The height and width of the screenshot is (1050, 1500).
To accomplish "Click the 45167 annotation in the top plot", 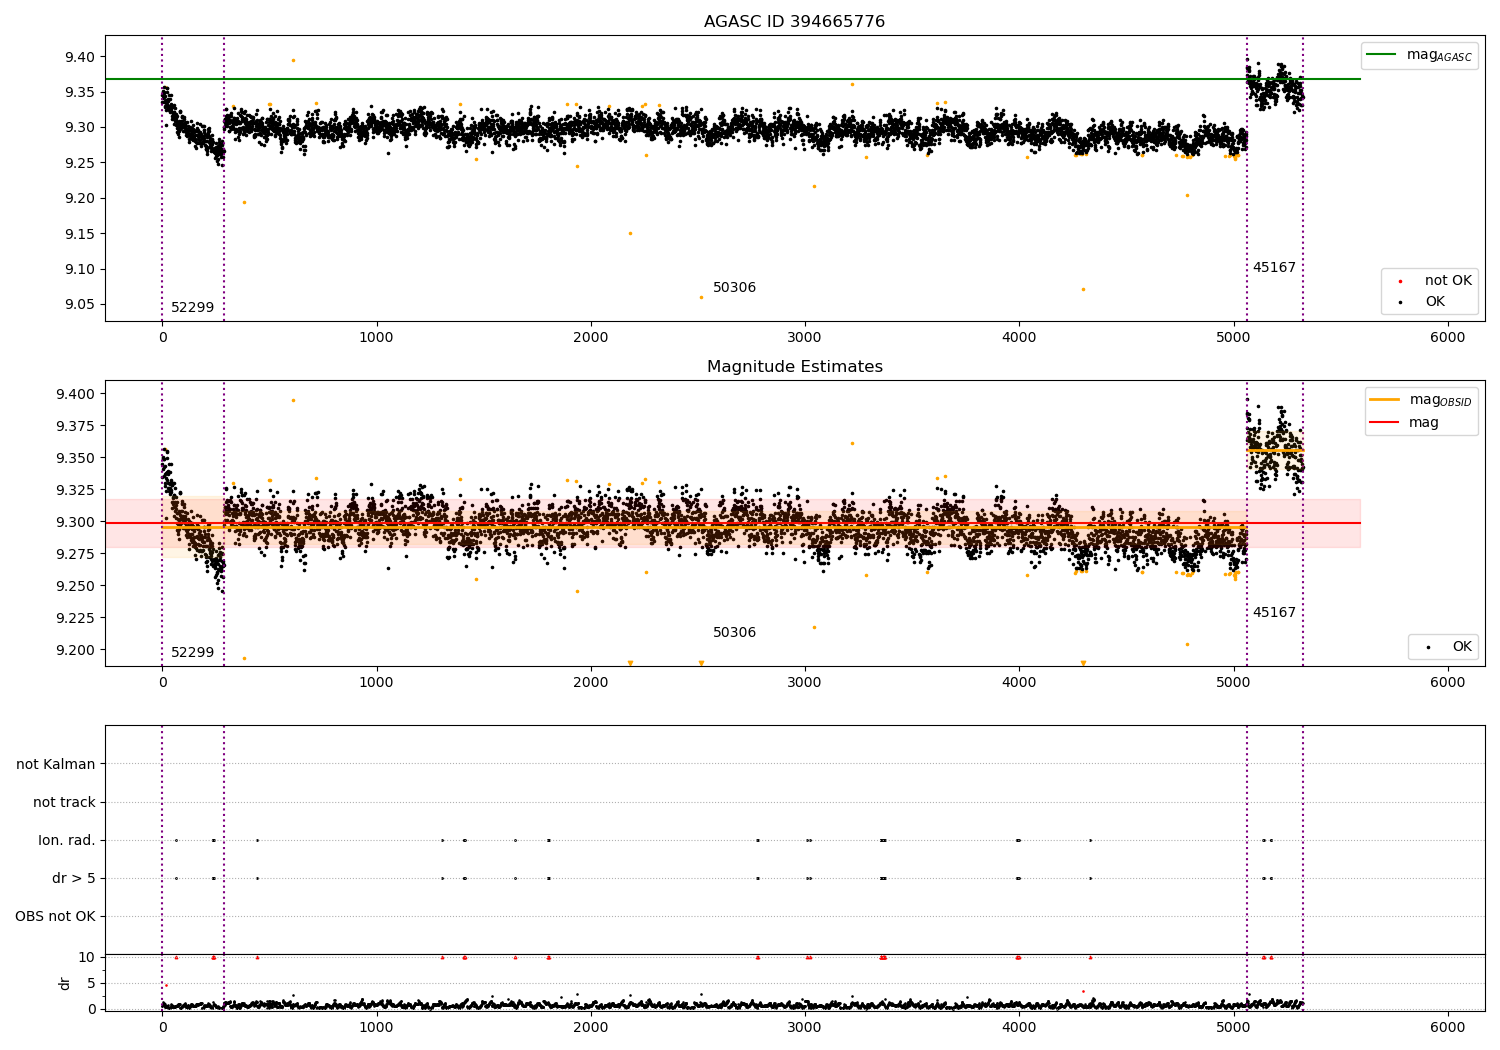I will (x=1274, y=268).
